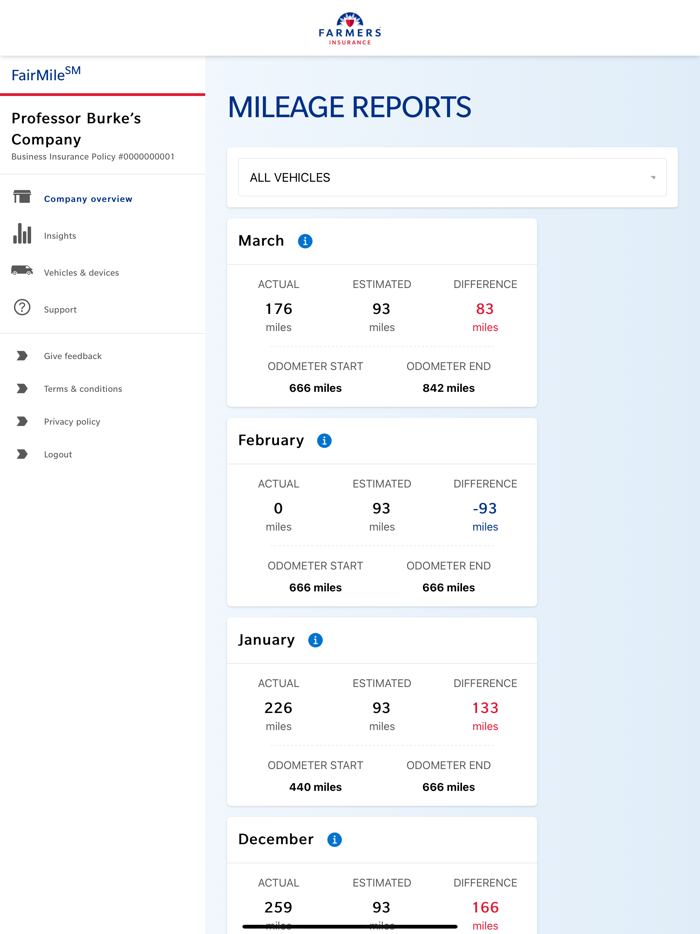Go to Insights menu item

tap(60, 236)
